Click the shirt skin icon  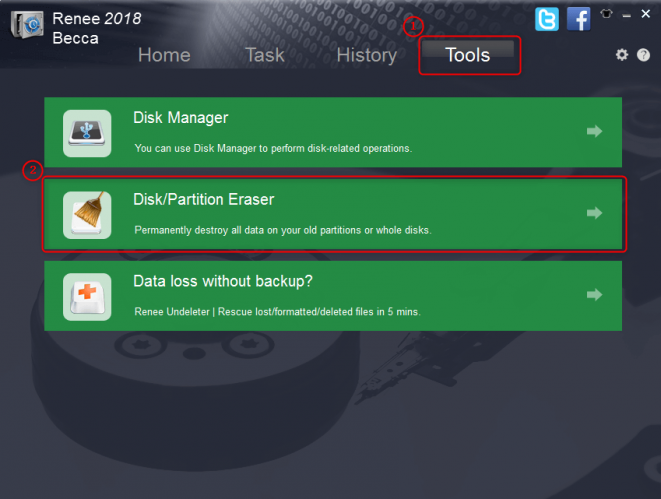tap(606, 14)
